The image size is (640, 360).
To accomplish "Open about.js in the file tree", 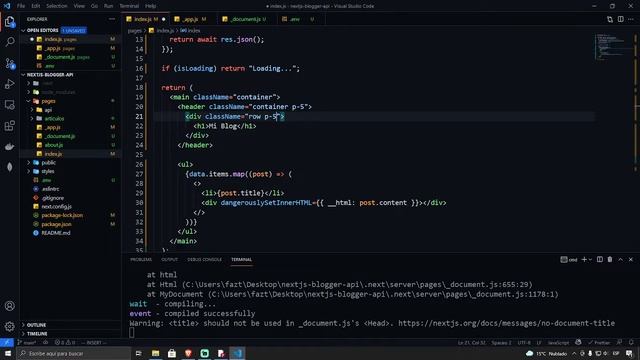I will coord(53,145).
